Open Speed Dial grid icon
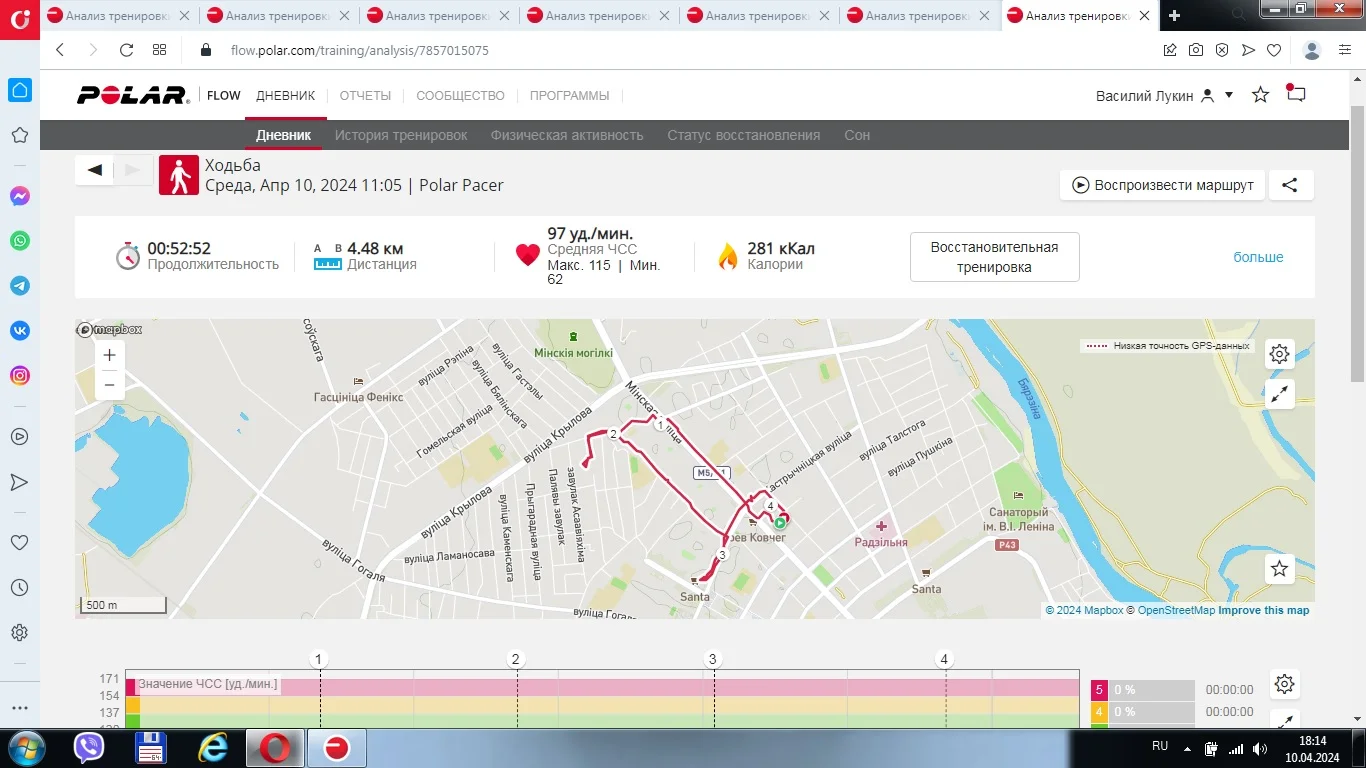The height and width of the screenshot is (768, 1366). (159, 50)
